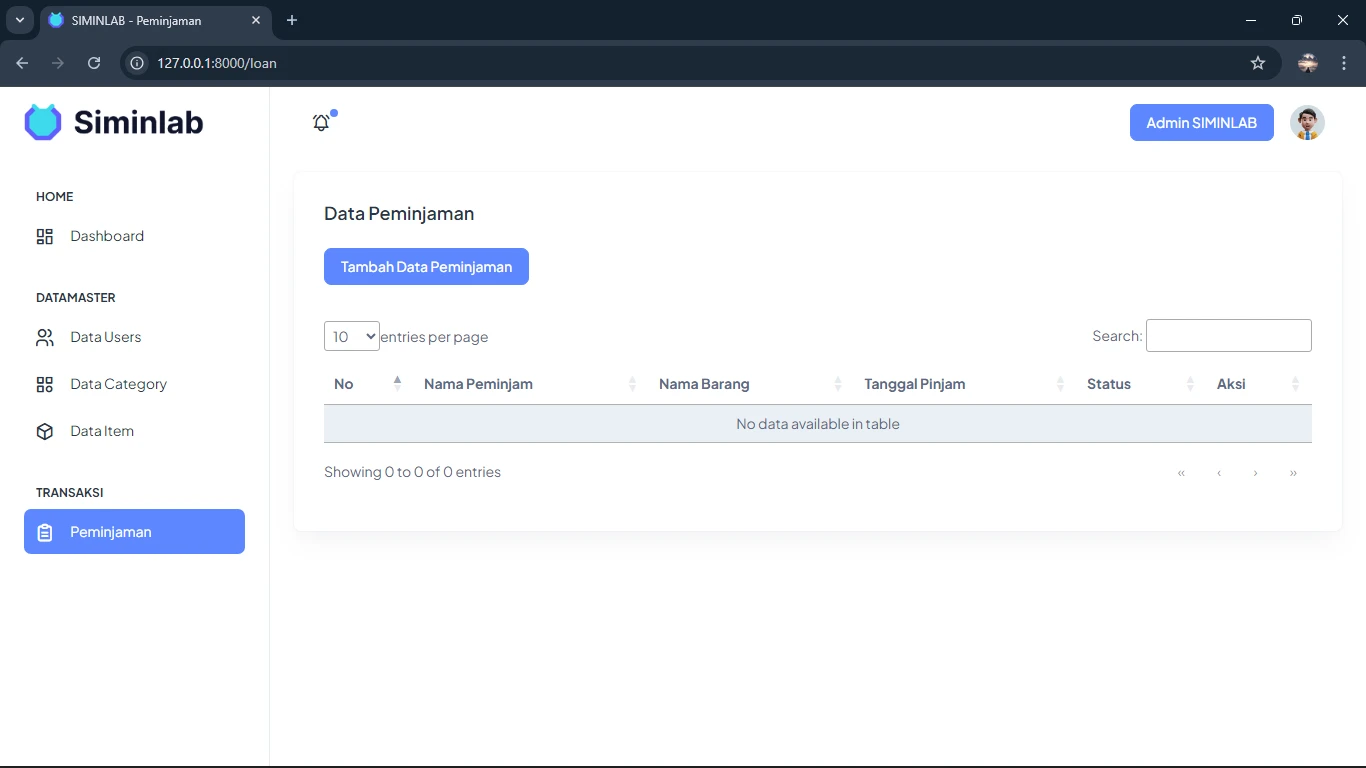Open Data Category in sidebar
This screenshot has height=768, width=1366.
click(118, 384)
